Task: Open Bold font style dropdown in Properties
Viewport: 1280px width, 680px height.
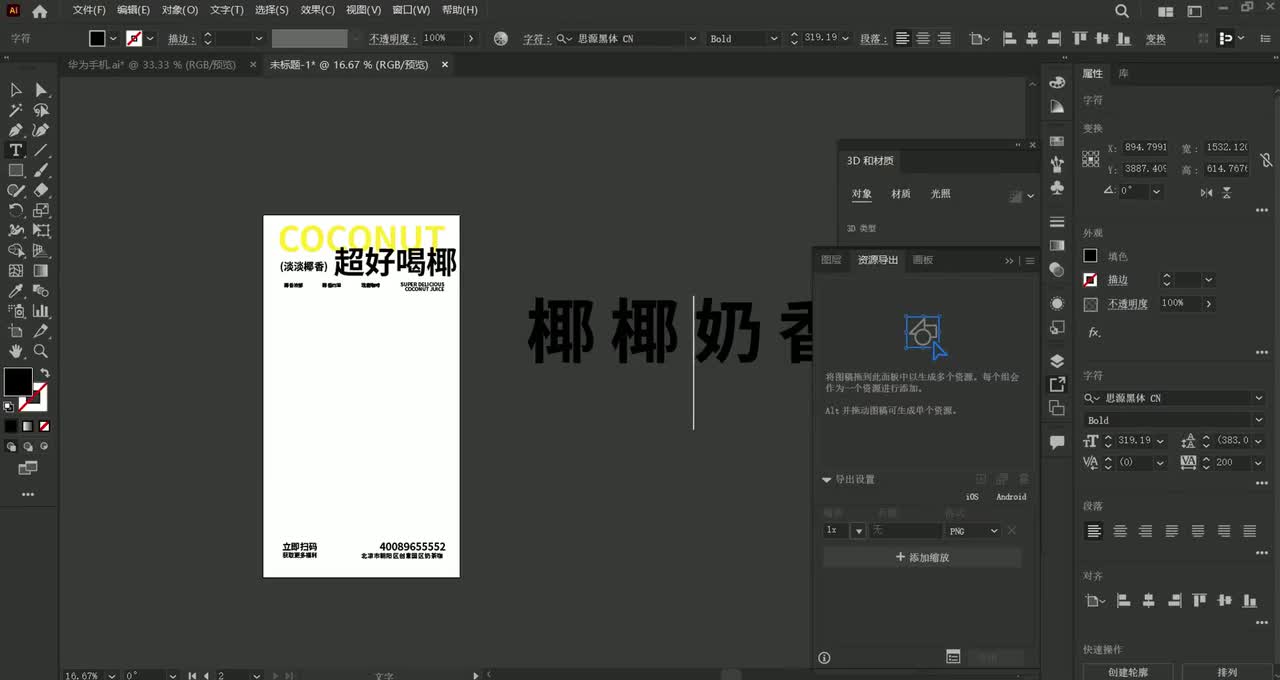Action: click(1258, 420)
